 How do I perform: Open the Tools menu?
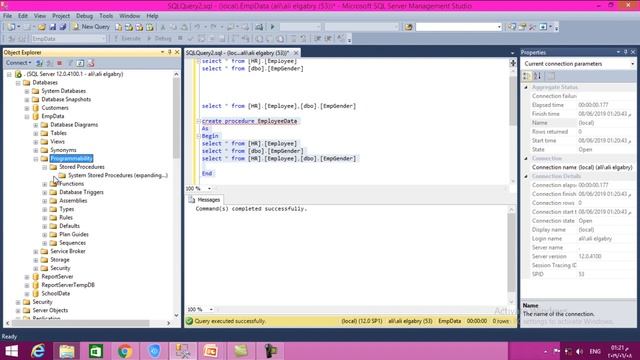pyautogui.click(x=106, y=16)
